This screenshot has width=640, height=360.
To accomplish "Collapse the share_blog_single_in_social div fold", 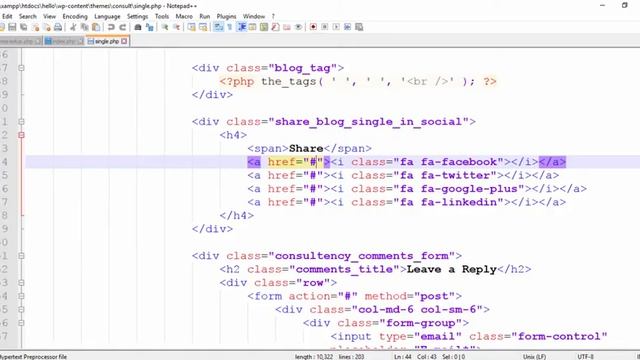I will pos(21,122).
